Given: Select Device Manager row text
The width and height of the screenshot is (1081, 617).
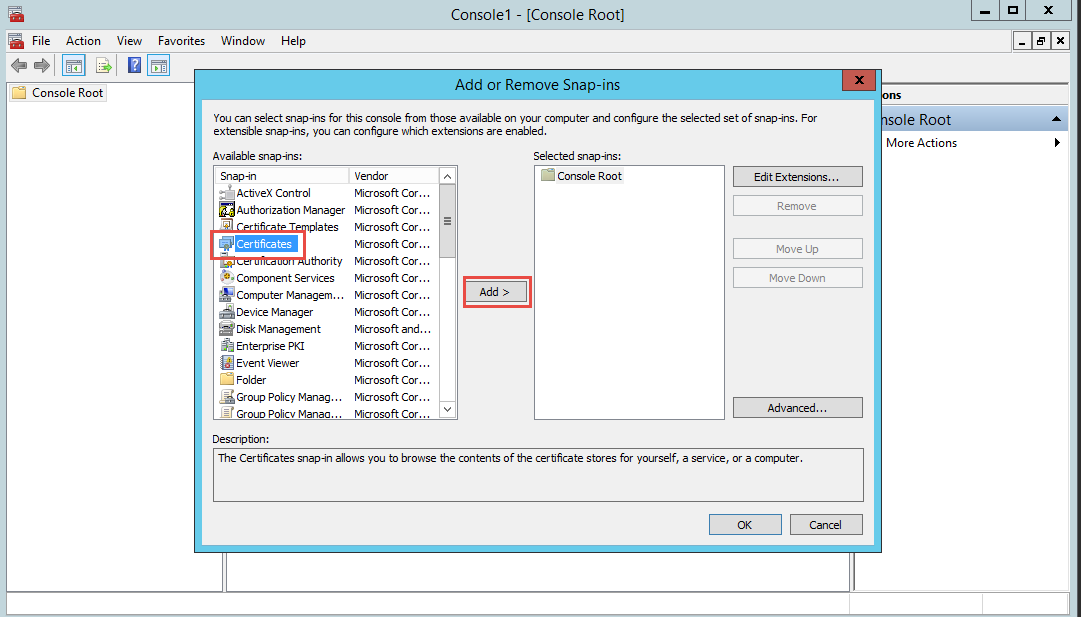Looking at the screenshot, I should coord(274,312).
